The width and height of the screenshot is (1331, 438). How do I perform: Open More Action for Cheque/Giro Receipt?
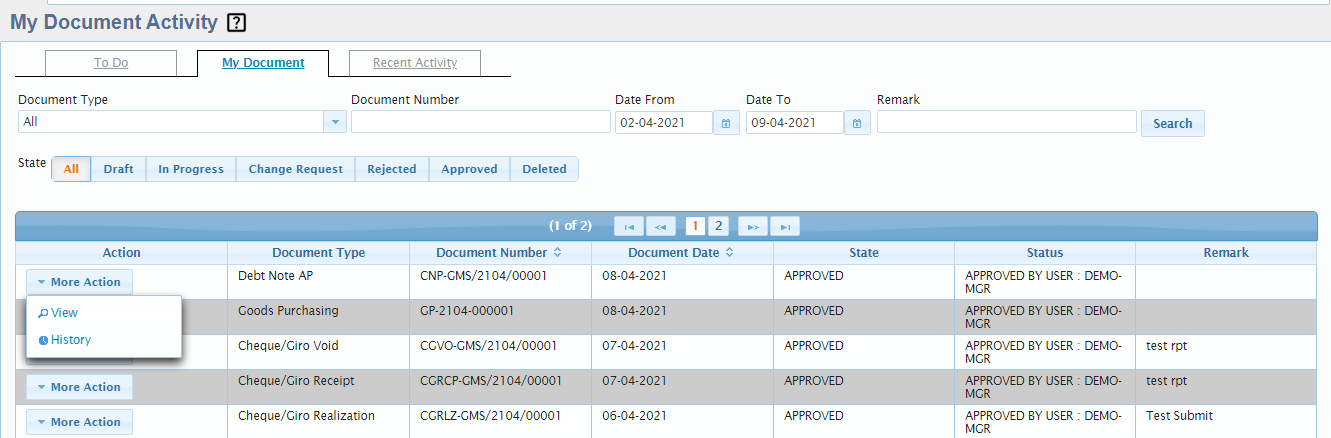tap(79, 387)
